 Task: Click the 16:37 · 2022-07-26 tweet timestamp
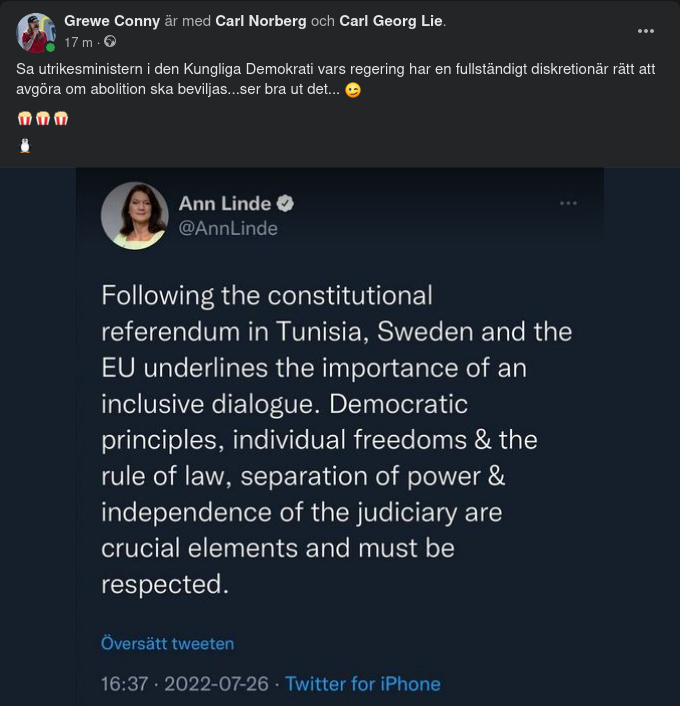point(185,684)
